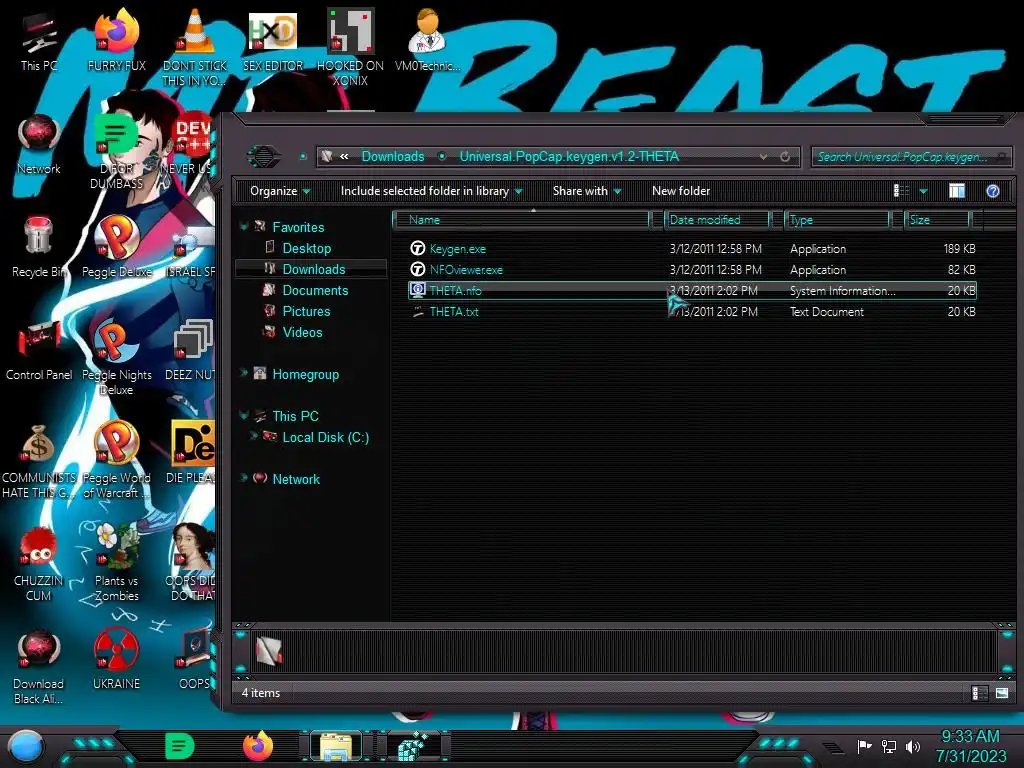Sort by the Size column header
The image size is (1024, 768).
click(x=938, y=220)
